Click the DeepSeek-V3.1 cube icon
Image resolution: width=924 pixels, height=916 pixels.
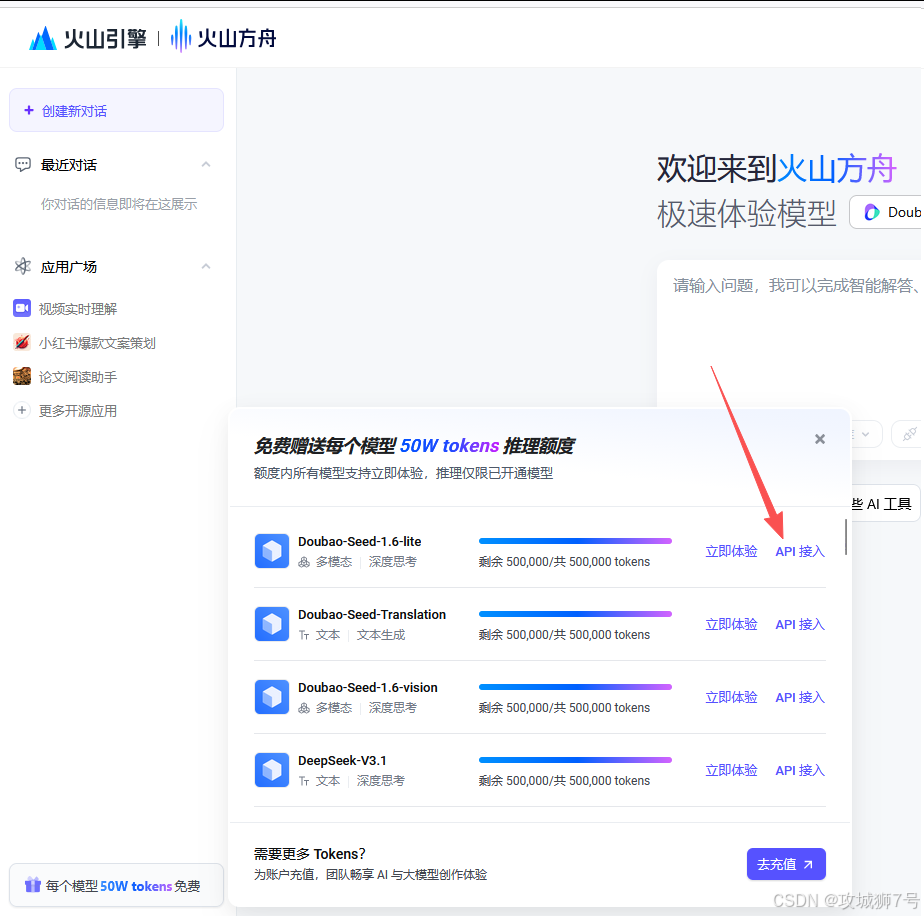tap(272, 770)
